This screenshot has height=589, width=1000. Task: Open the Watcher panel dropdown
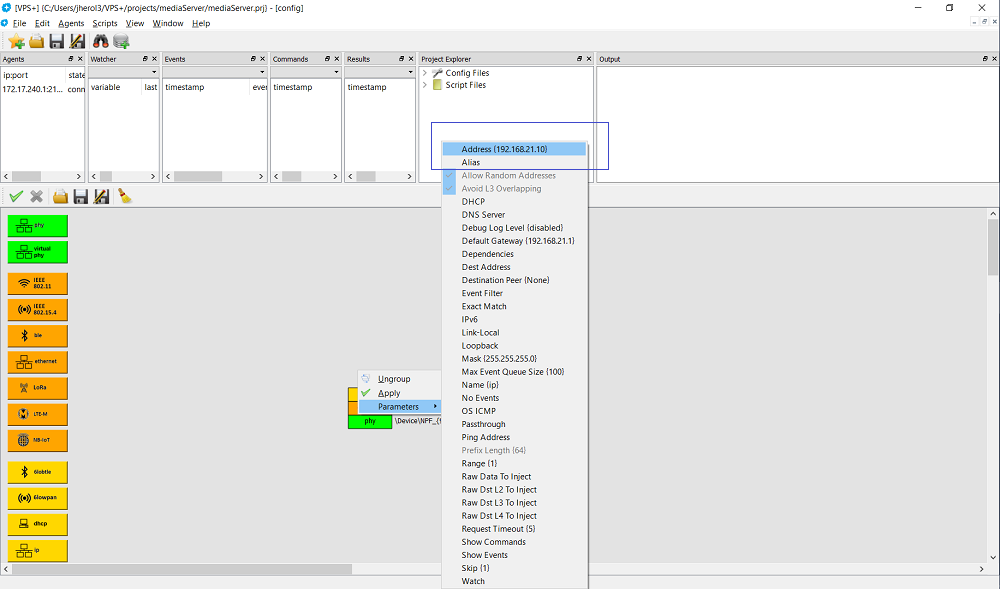pyautogui.click(x=153, y=72)
